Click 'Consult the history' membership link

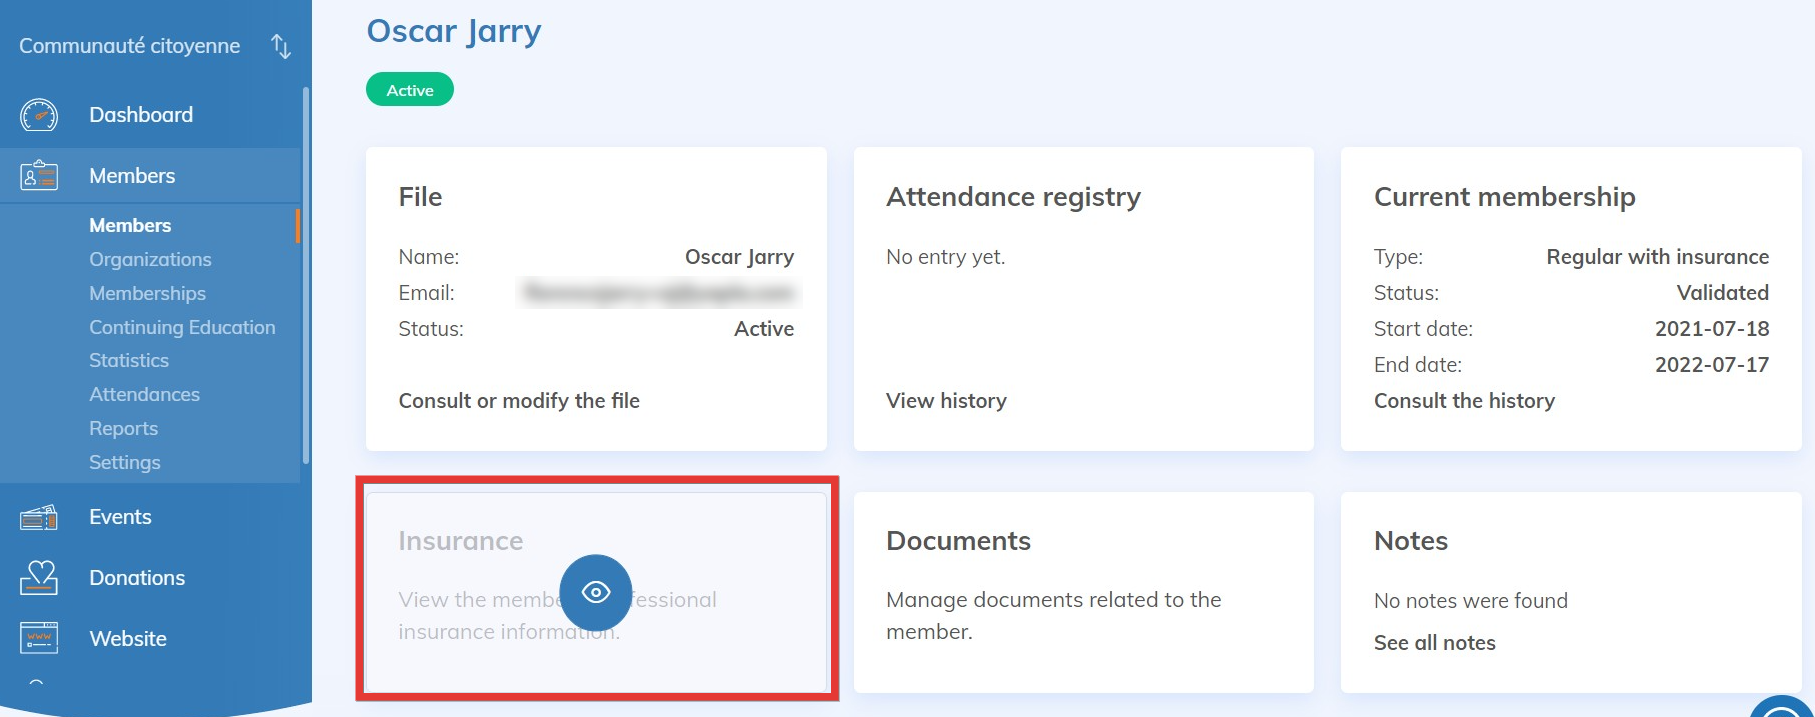point(1464,401)
